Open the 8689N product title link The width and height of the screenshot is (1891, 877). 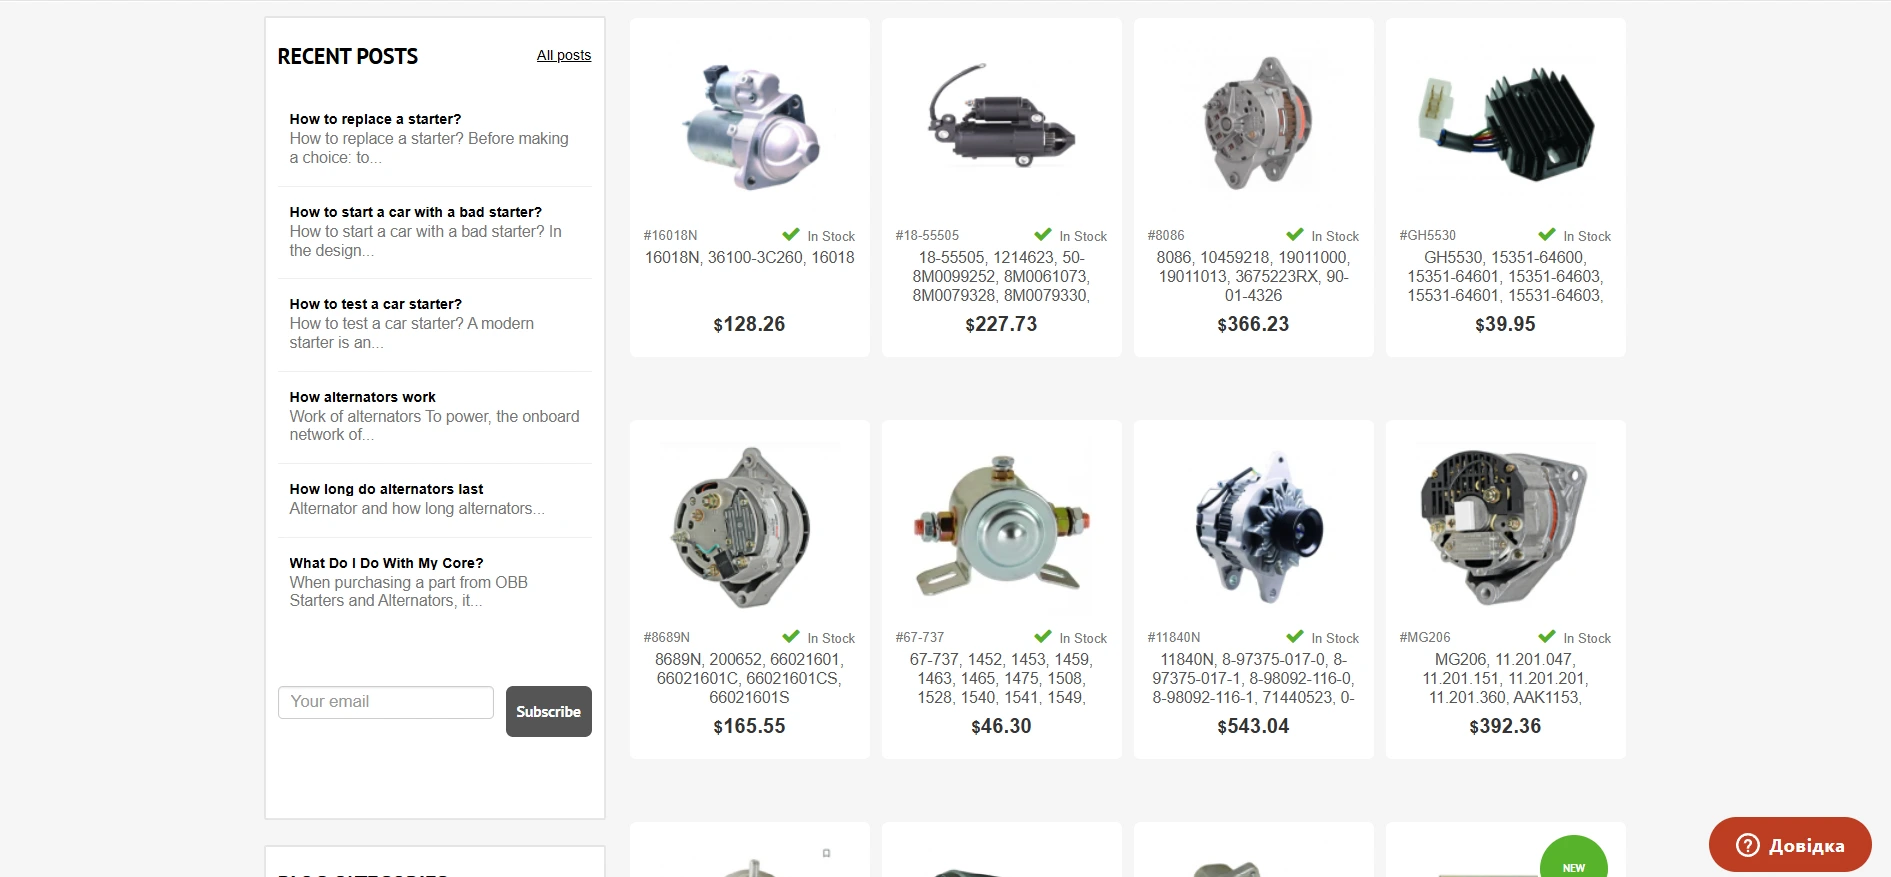tap(749, 678)
